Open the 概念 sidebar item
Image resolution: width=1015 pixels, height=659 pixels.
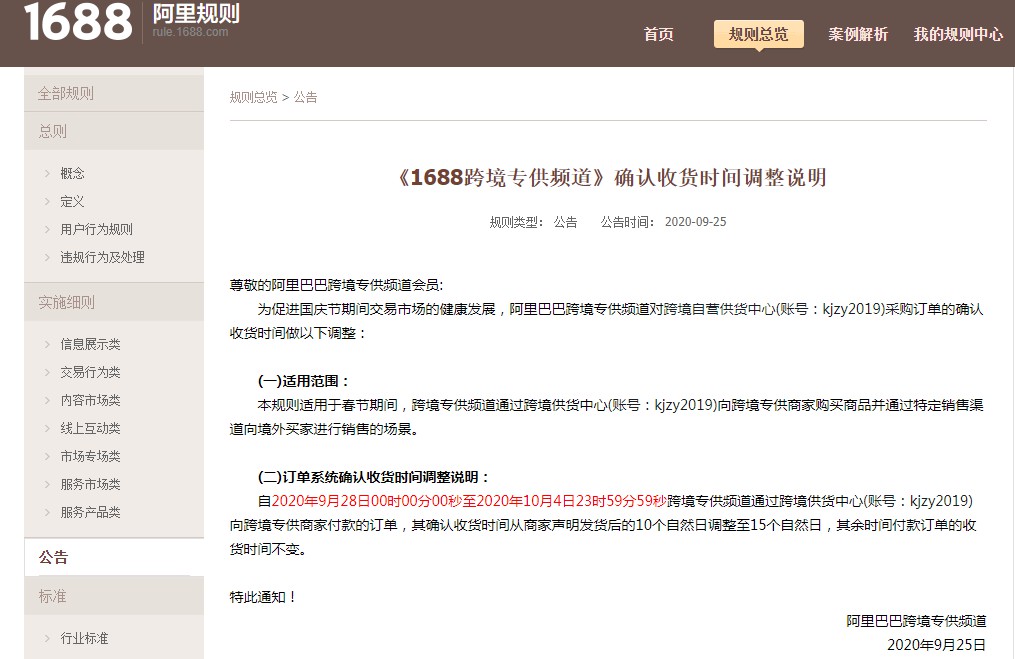coord(72,173)
